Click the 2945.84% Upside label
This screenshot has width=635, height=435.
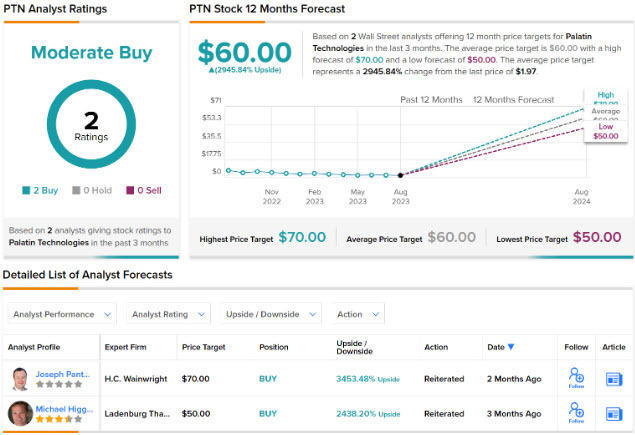tap(245, 70)
